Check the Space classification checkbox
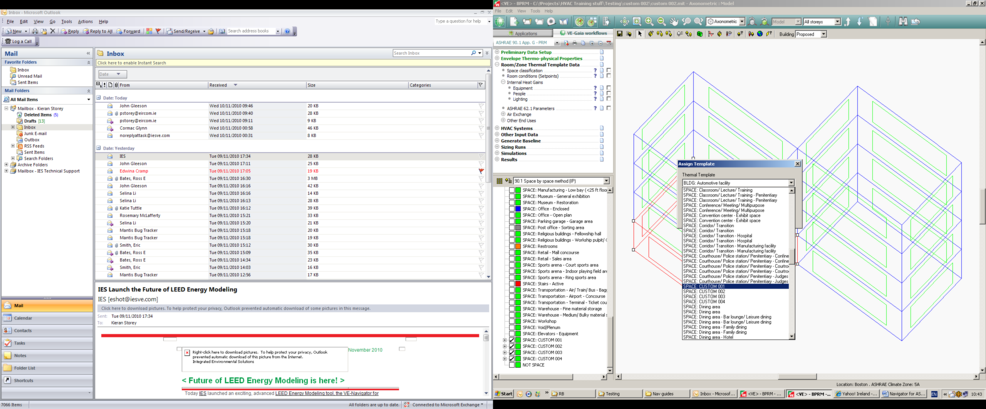This screenshot has height=409, width=986. pos(609,70)
